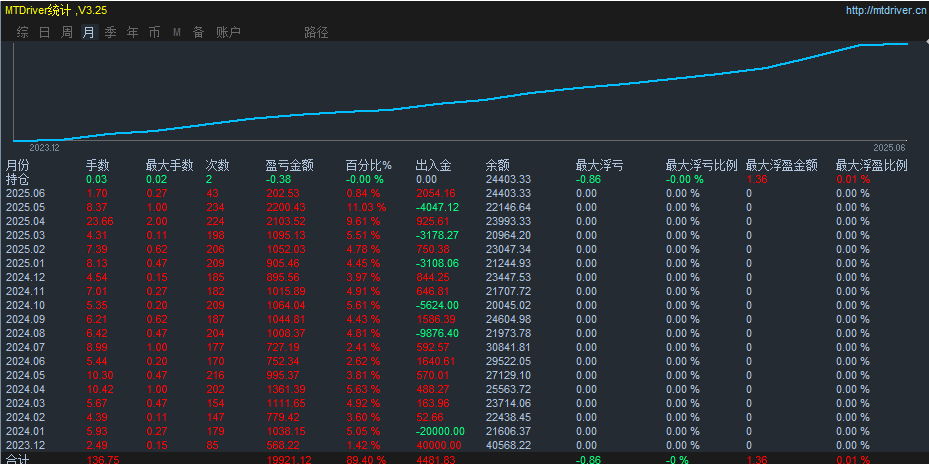The width and height of the screenshot is (929, 464).
Task: Select the 2025.03 month row
Action: [x=464, y=235]
